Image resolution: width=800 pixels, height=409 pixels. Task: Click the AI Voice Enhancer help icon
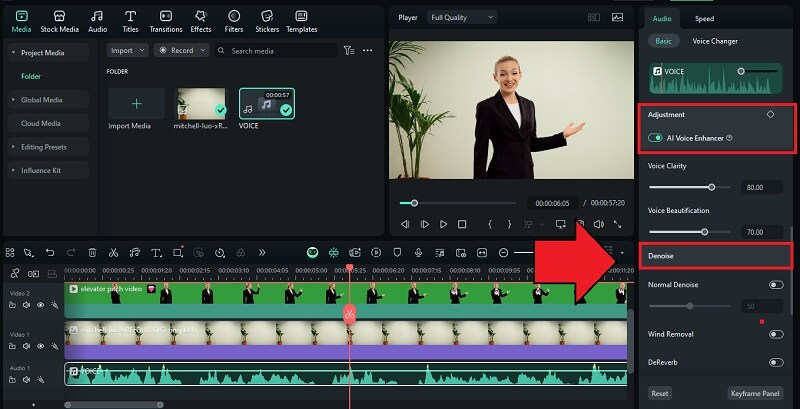coord(730,138)
